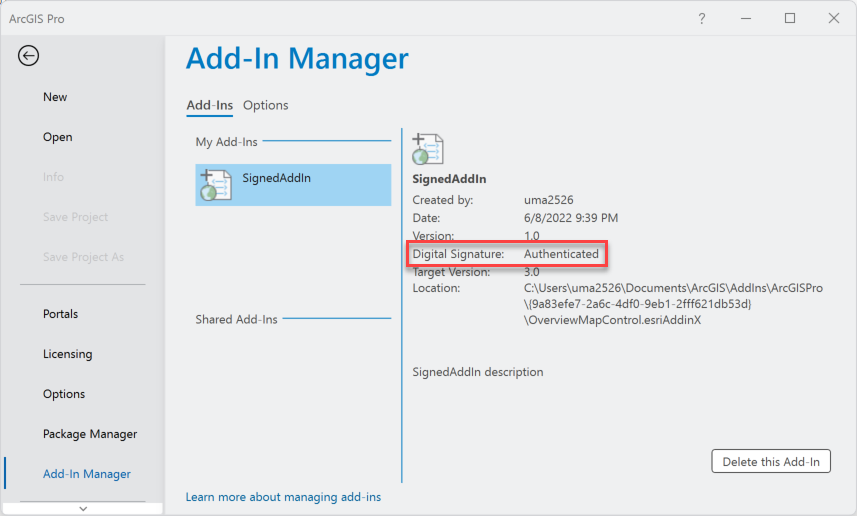Open the New menu item
This screenshot has width=857, height=516.
pos(55,97)
